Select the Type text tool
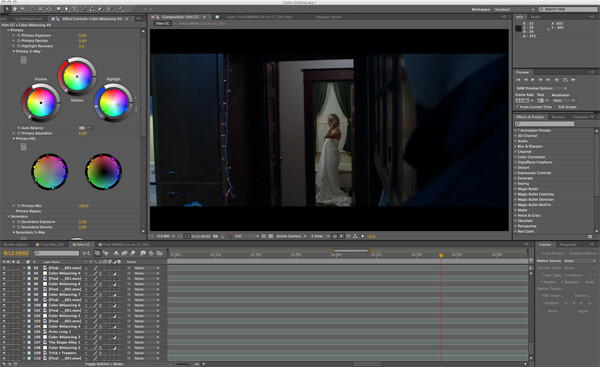The height and width of the screenshot is (367, 600). (75, 9)
